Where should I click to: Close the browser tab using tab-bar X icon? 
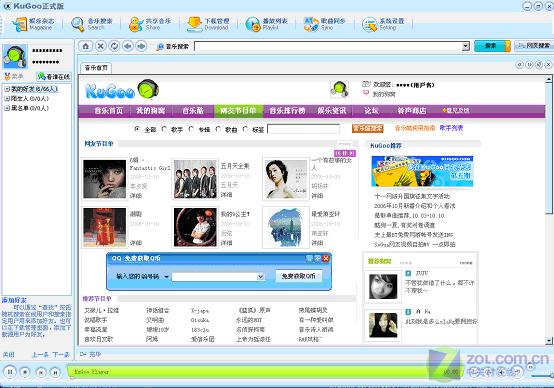(x=548, y=64)
